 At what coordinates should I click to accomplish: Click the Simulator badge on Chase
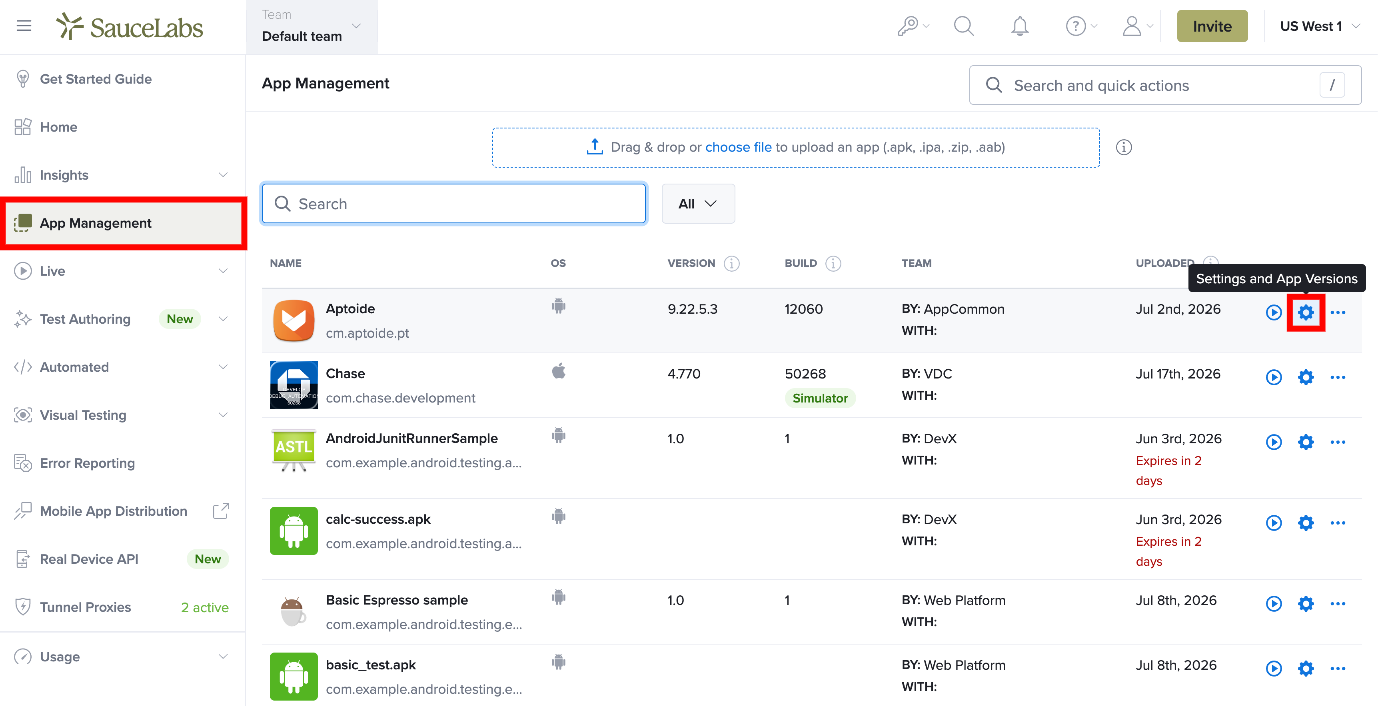tap(820, 398)
